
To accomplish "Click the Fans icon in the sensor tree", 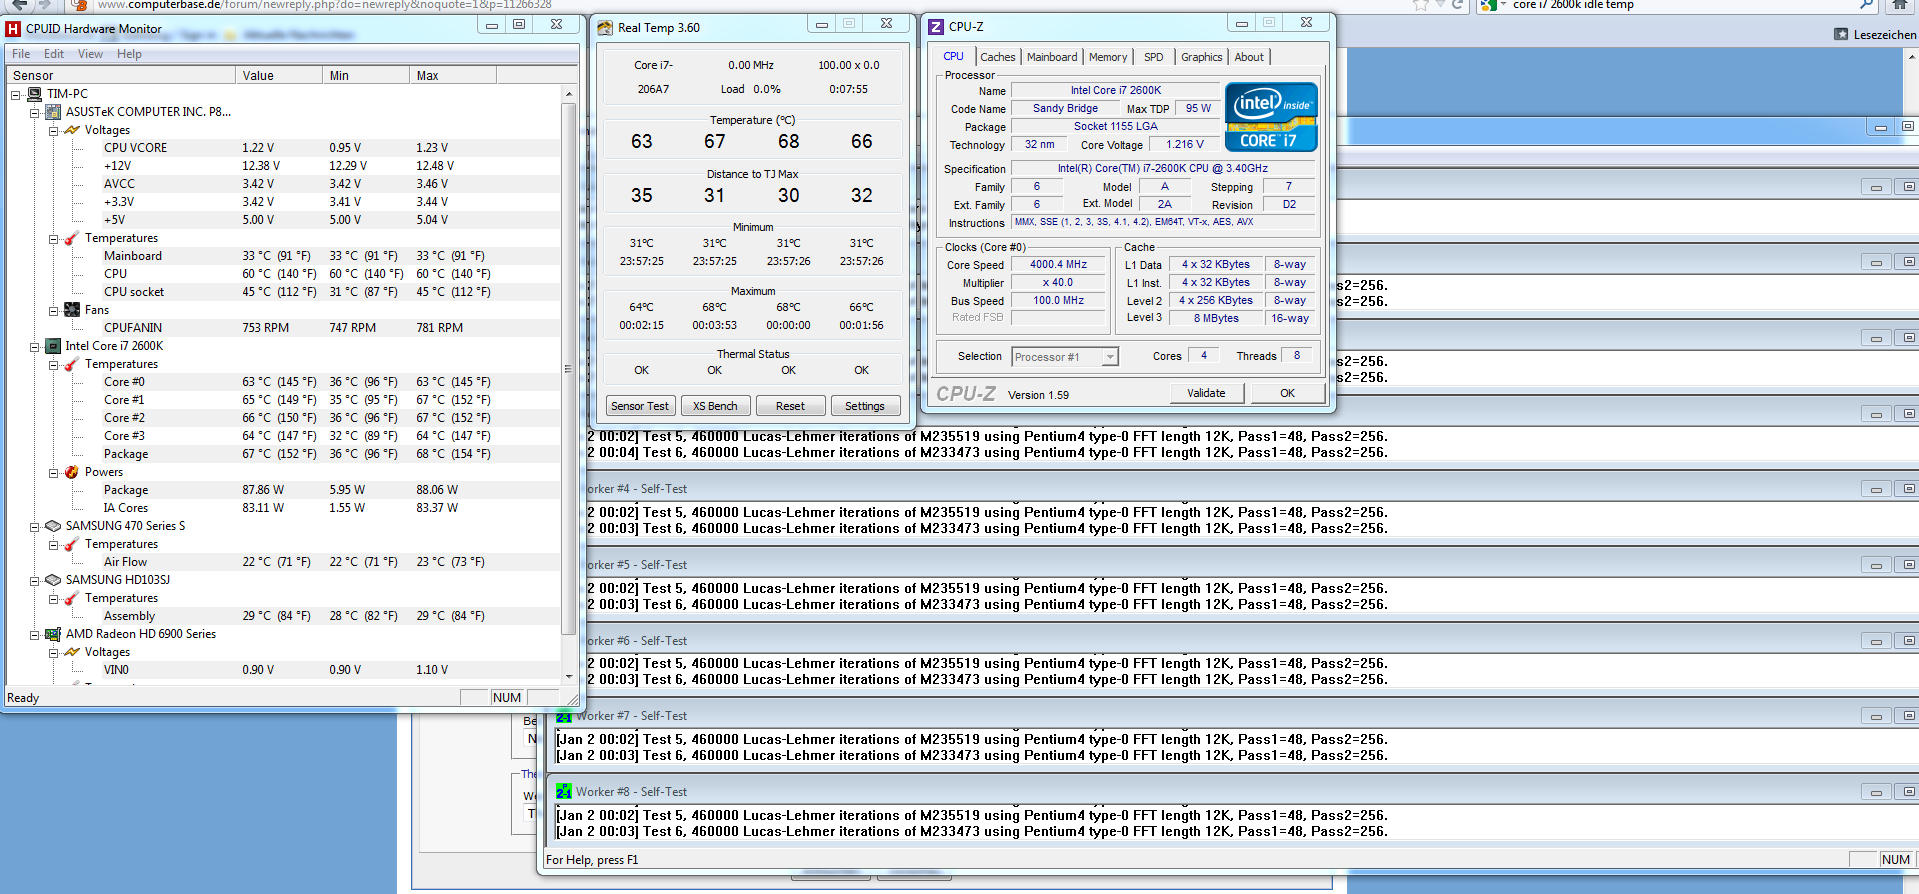I will pos(72,310).
